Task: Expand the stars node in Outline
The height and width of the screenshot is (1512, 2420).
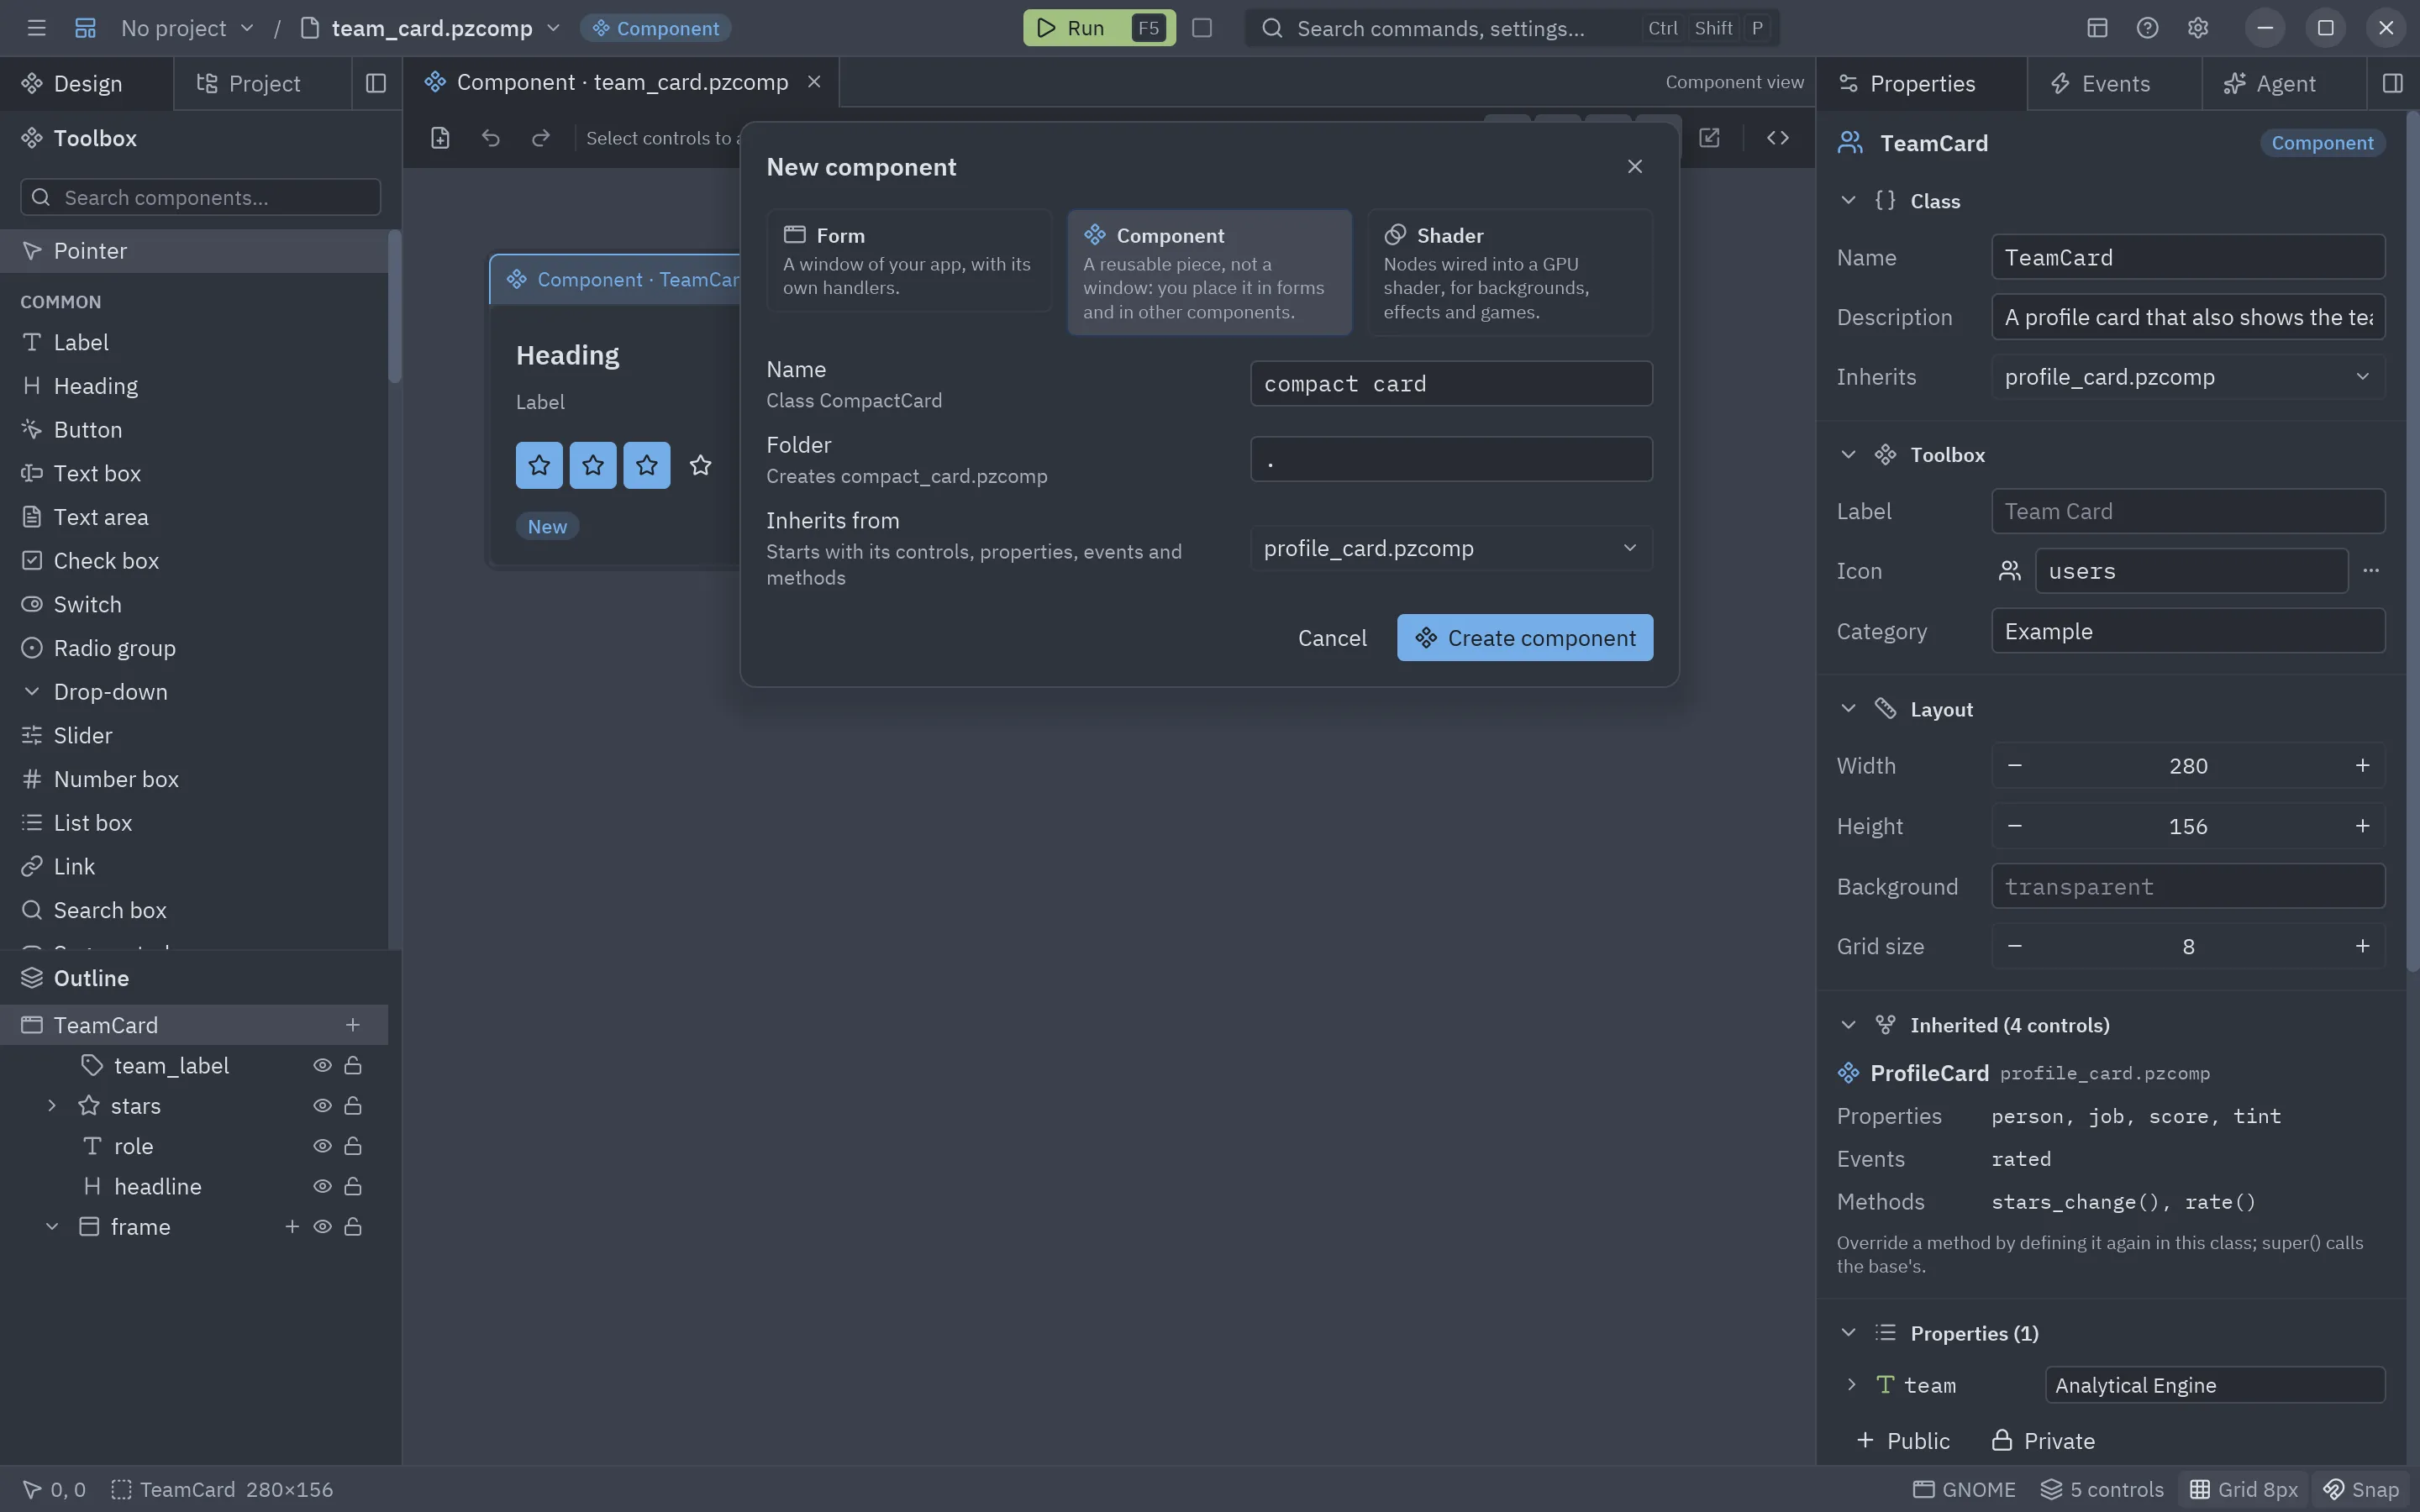Action: pyautogui.click(x=52, y=1106)
